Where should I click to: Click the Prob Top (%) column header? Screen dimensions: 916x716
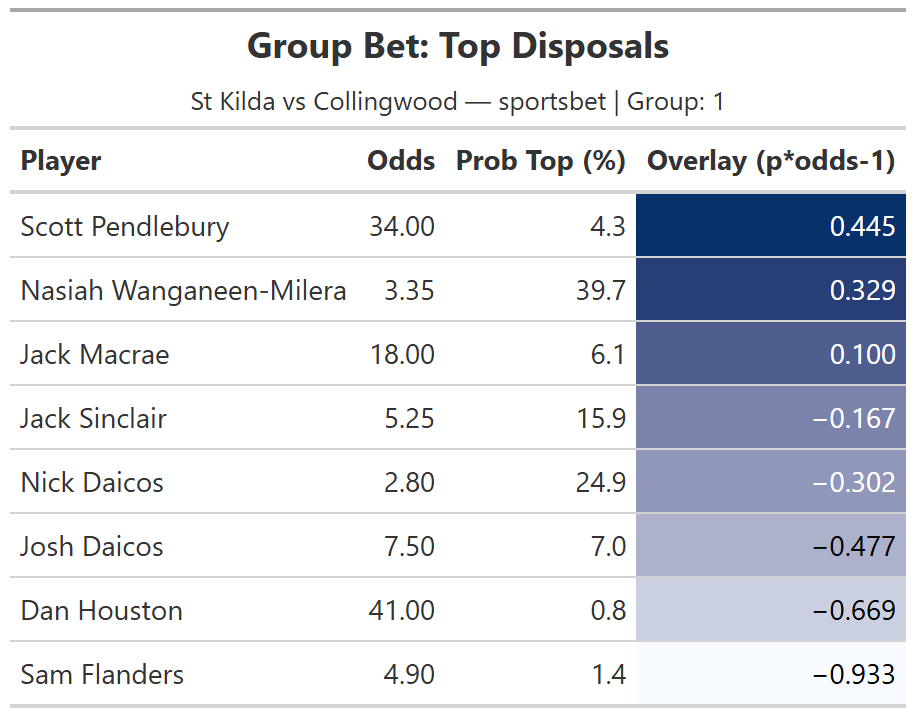(540, 161)
